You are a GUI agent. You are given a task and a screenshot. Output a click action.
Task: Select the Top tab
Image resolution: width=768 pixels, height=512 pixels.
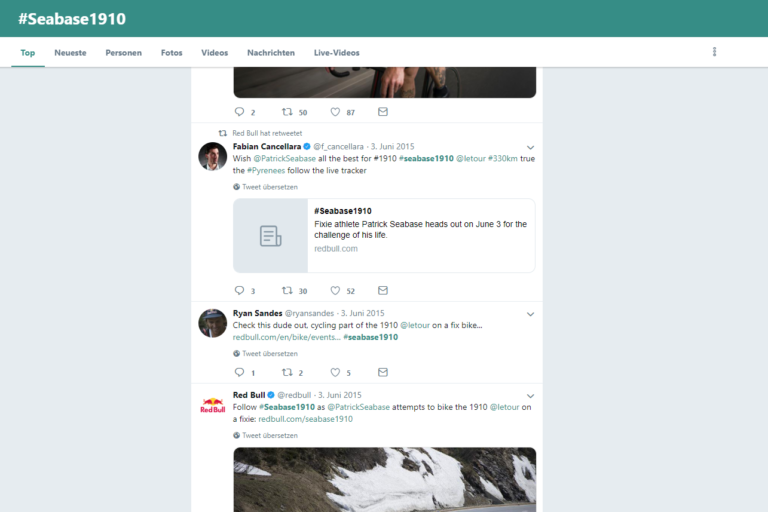click(x=27, y=52)
